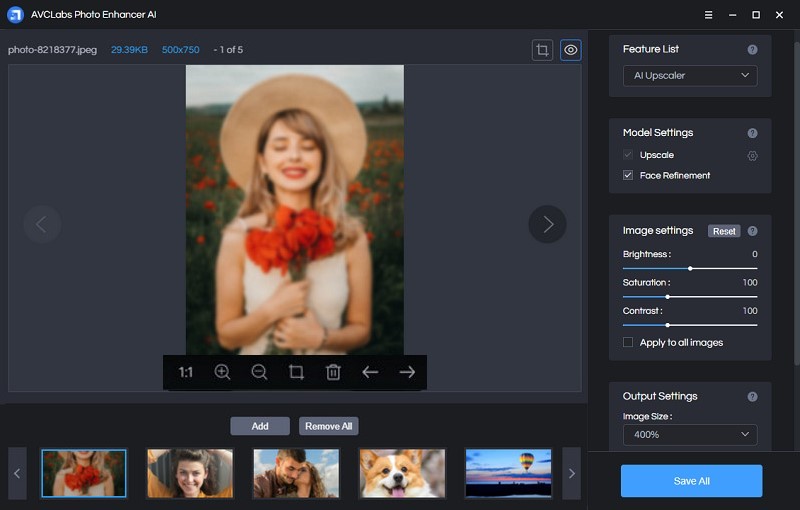Click the Save All button
800x510 pixels.
tap(691, 481)
